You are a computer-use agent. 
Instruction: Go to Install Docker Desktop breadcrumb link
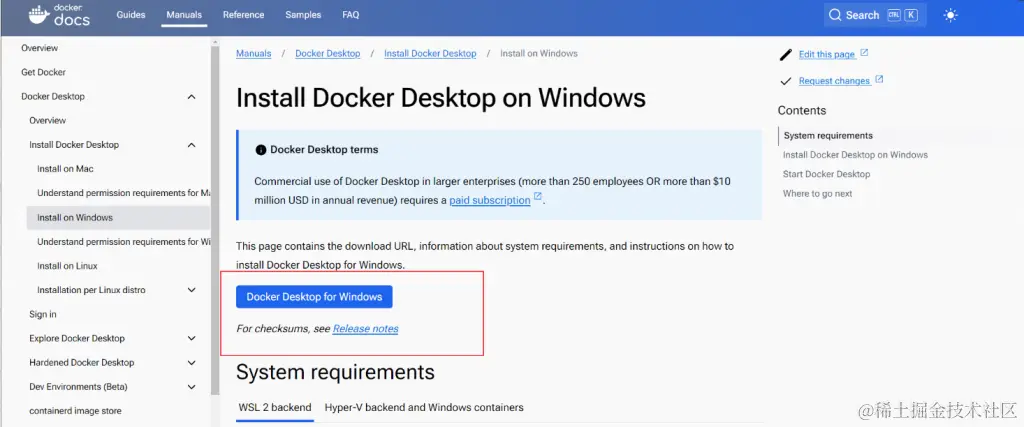click(x=430, y=54)
